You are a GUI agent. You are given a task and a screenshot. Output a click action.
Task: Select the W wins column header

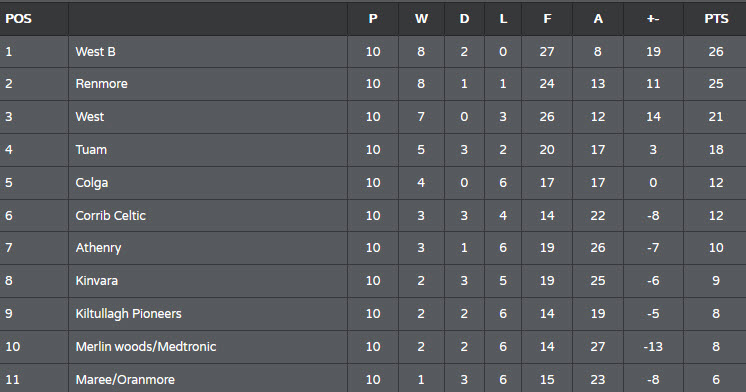point(421,19)
